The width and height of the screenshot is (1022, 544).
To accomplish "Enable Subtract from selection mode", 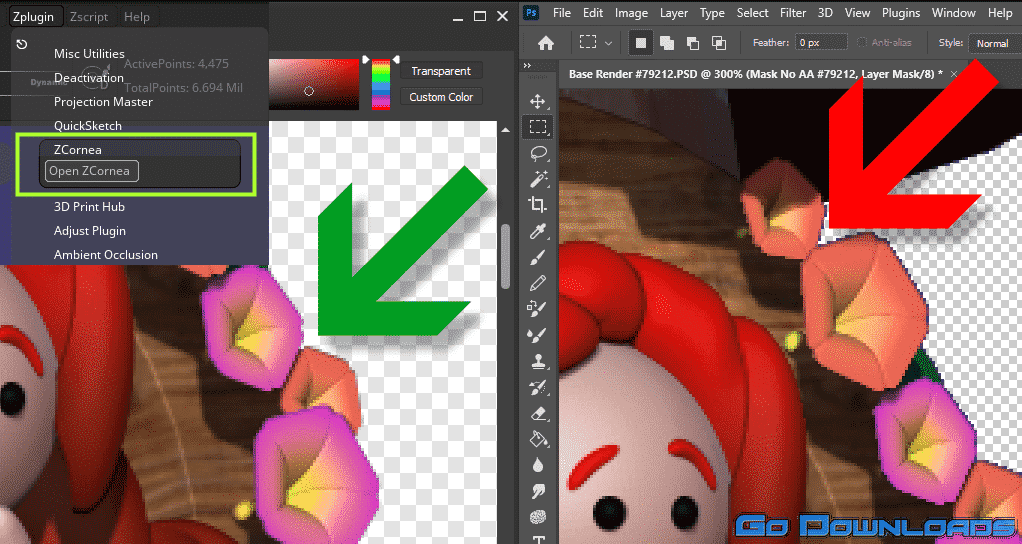I will (x=692, y=43).
